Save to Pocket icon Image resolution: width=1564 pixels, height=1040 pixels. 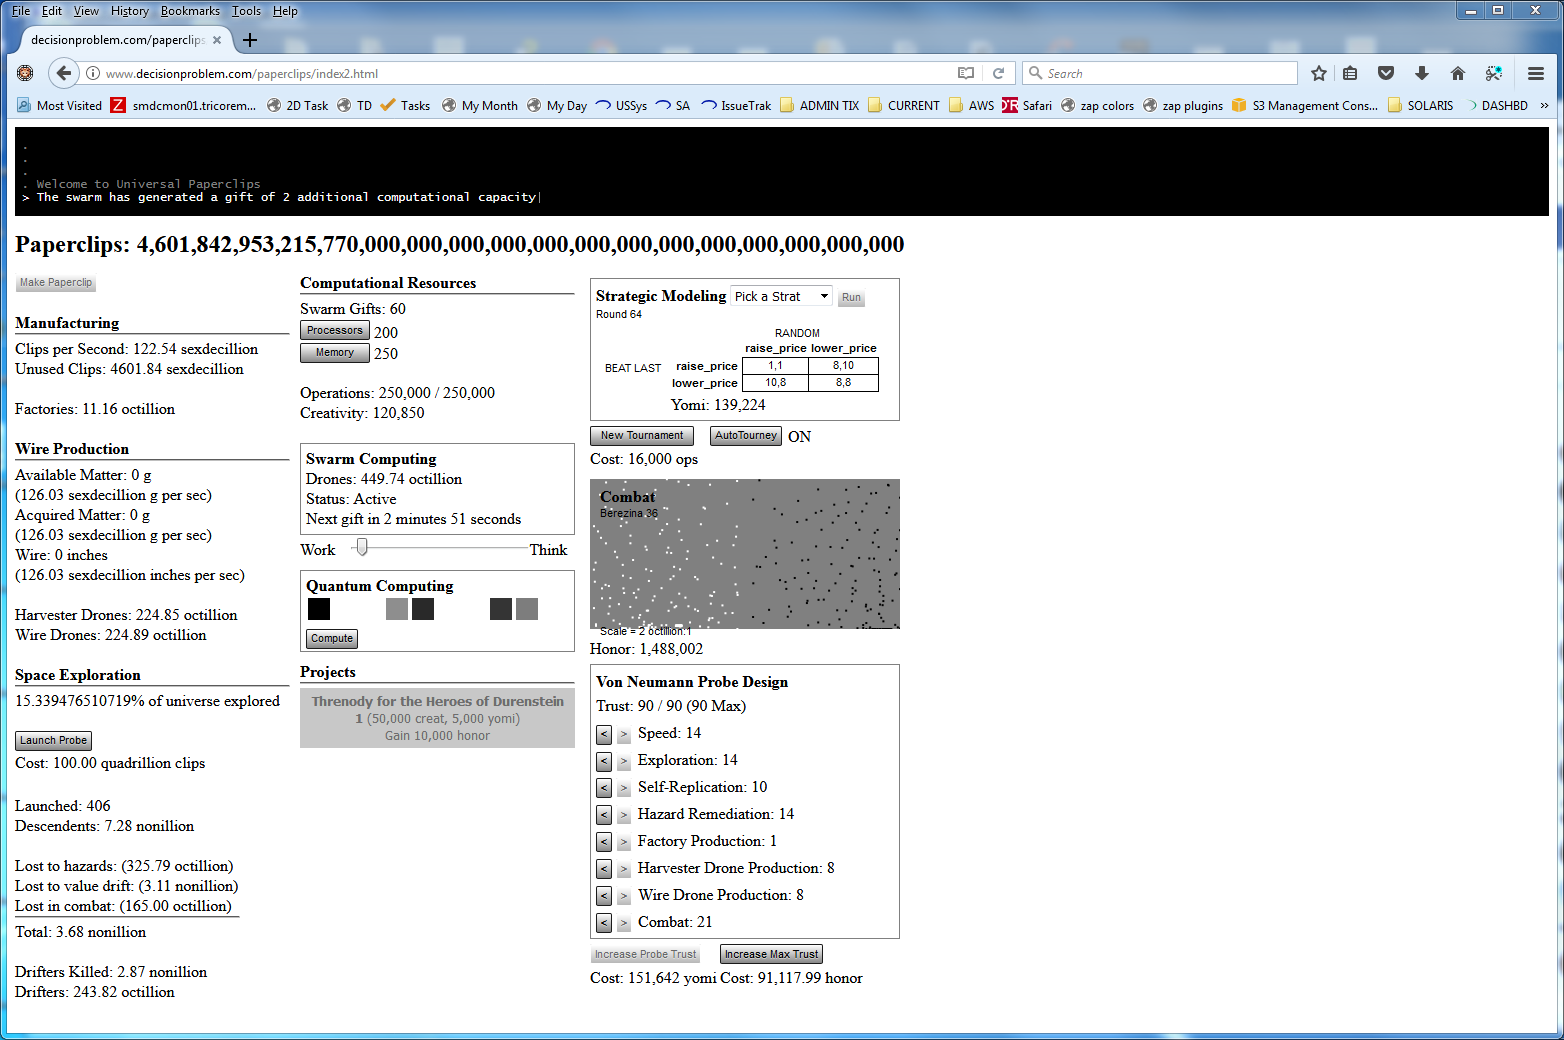(1386, 73)
